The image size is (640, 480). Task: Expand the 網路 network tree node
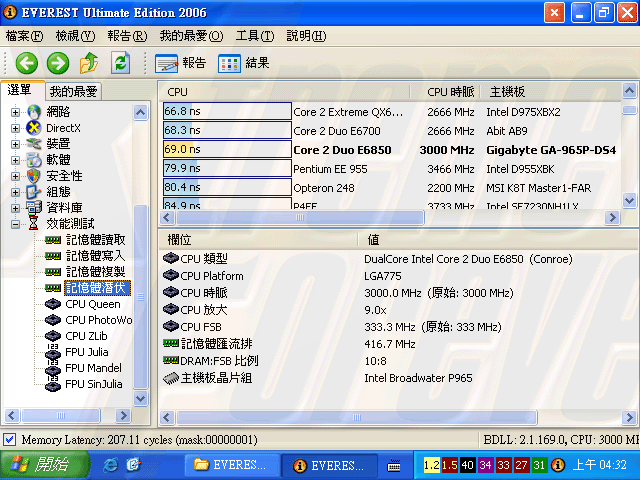pos(16,112)
